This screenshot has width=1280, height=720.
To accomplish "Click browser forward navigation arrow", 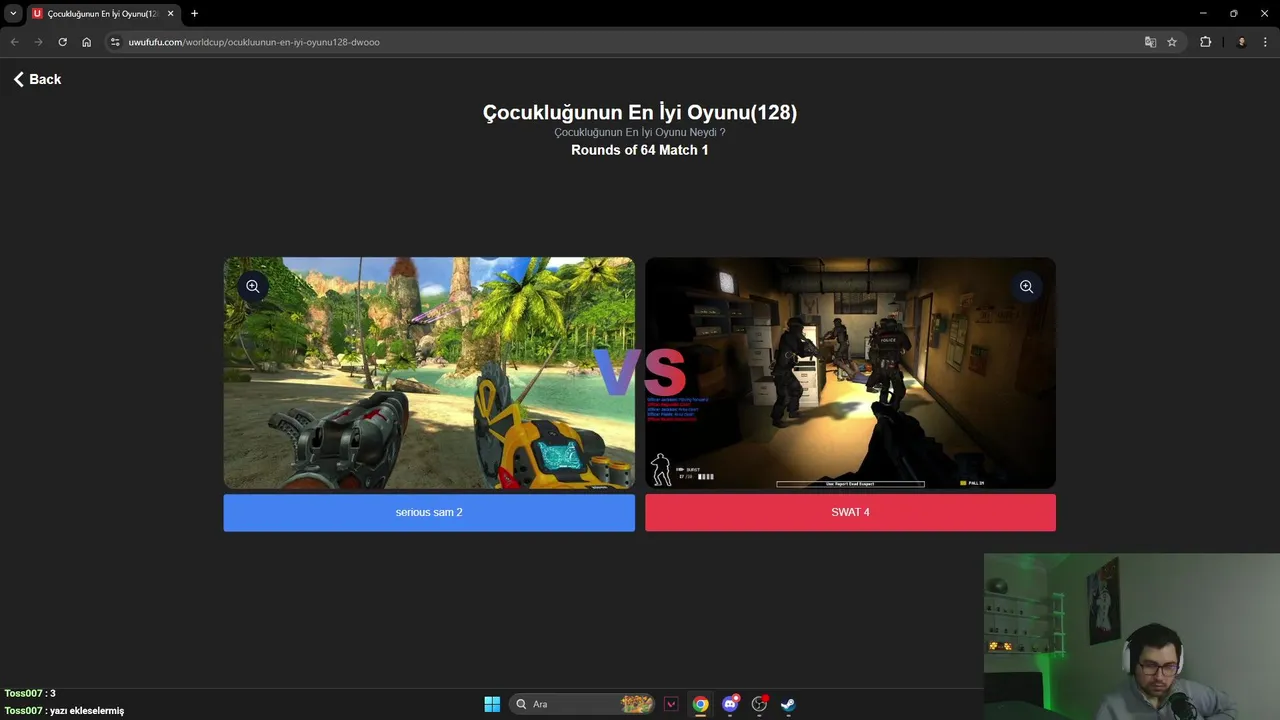I will click(38, 42).
